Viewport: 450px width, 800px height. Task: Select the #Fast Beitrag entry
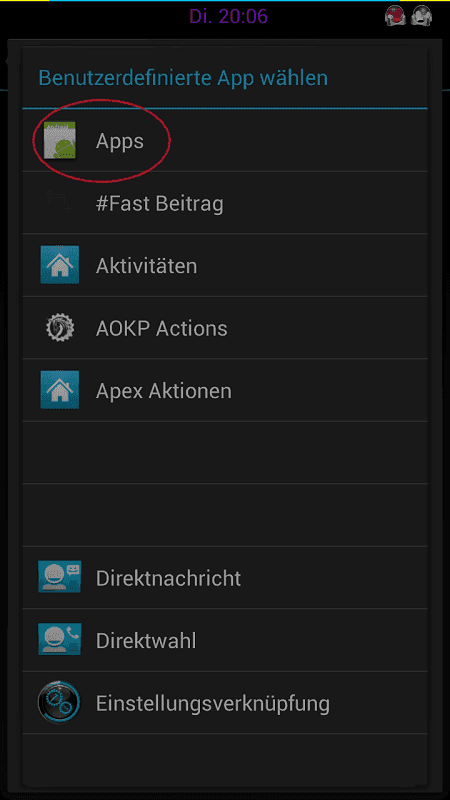pyautogui.click(x=224, y=203)
